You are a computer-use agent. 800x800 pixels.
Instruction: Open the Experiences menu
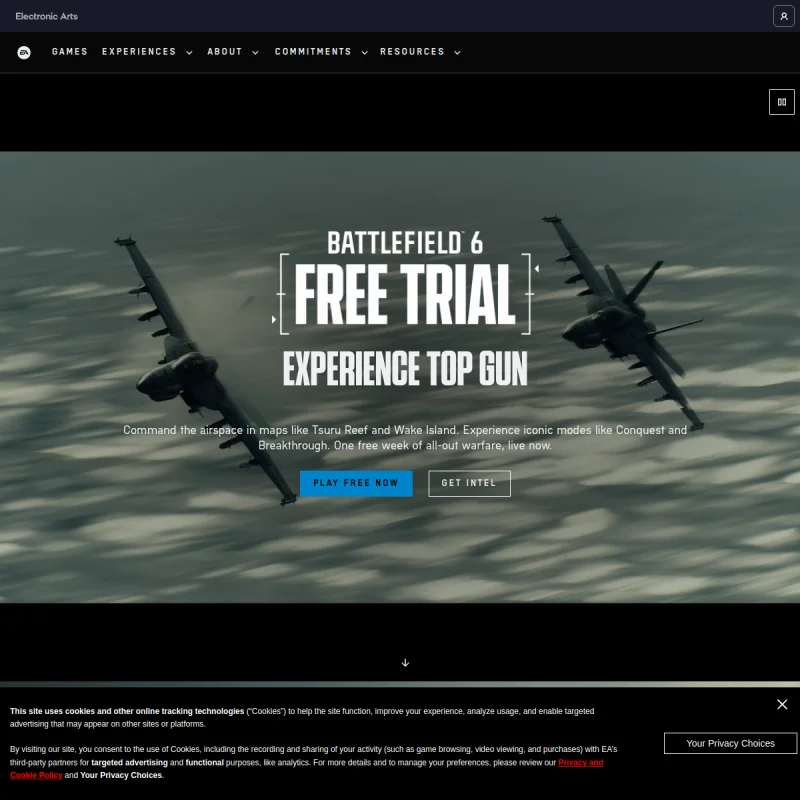139,52
